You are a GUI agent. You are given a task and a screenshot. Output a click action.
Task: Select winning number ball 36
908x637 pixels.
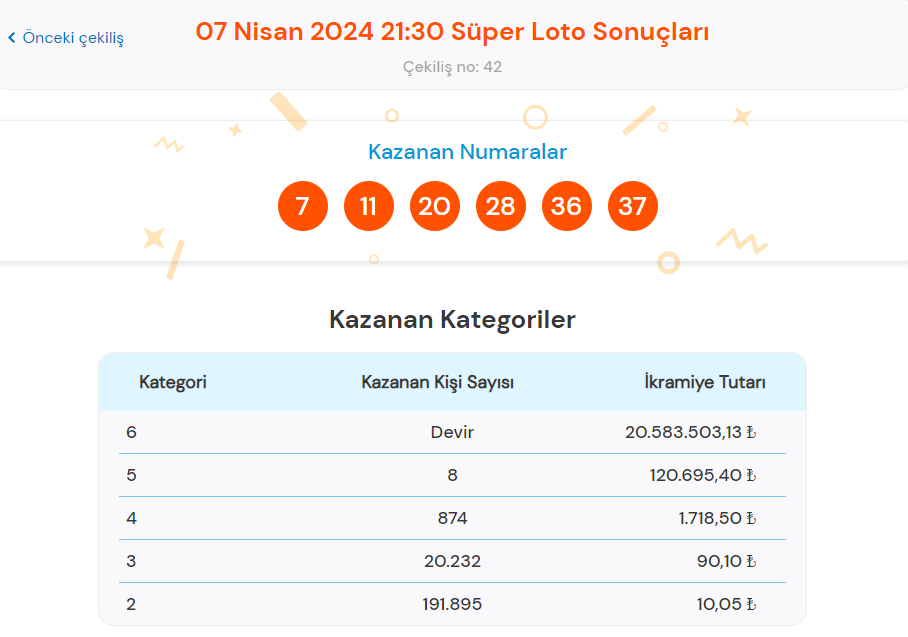tap(567, 206)
